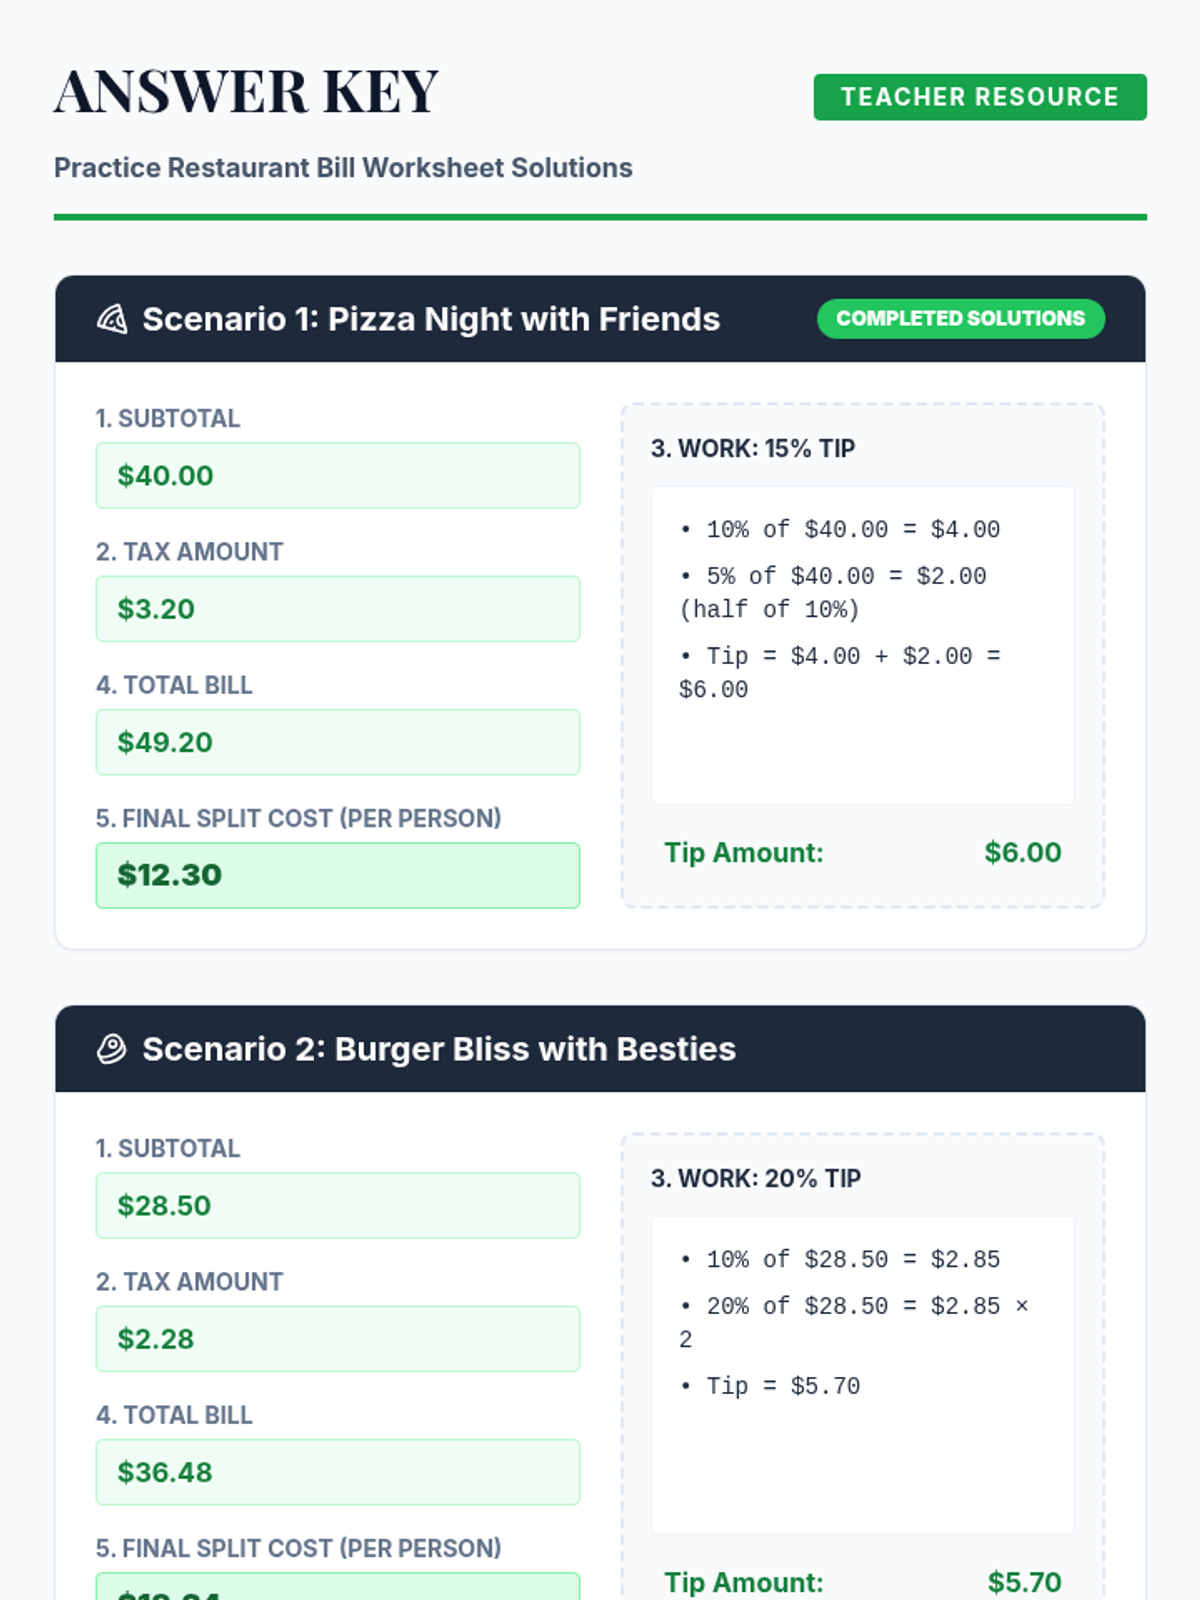The image size is (1200, 1600).
Task: Click the 15% tip work box
Action: [x=862, y=645]
